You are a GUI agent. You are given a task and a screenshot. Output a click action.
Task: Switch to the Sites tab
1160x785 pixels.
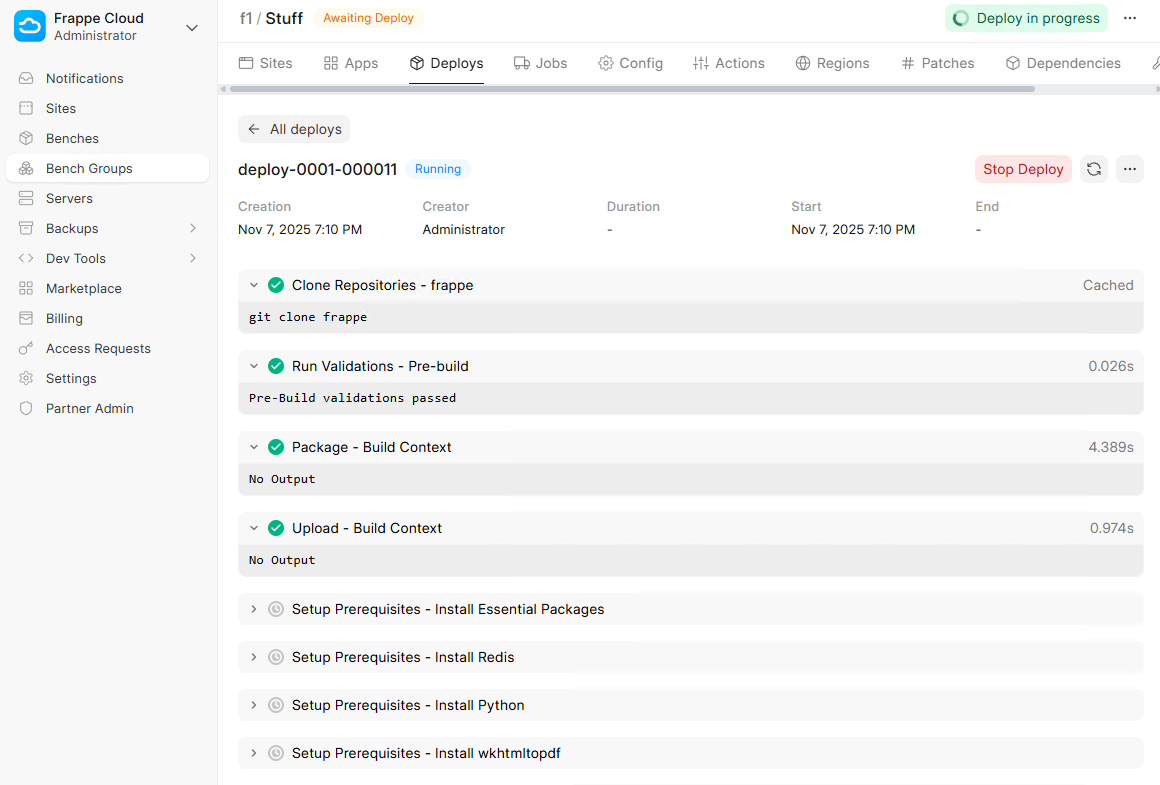click(x=266, y=63)
